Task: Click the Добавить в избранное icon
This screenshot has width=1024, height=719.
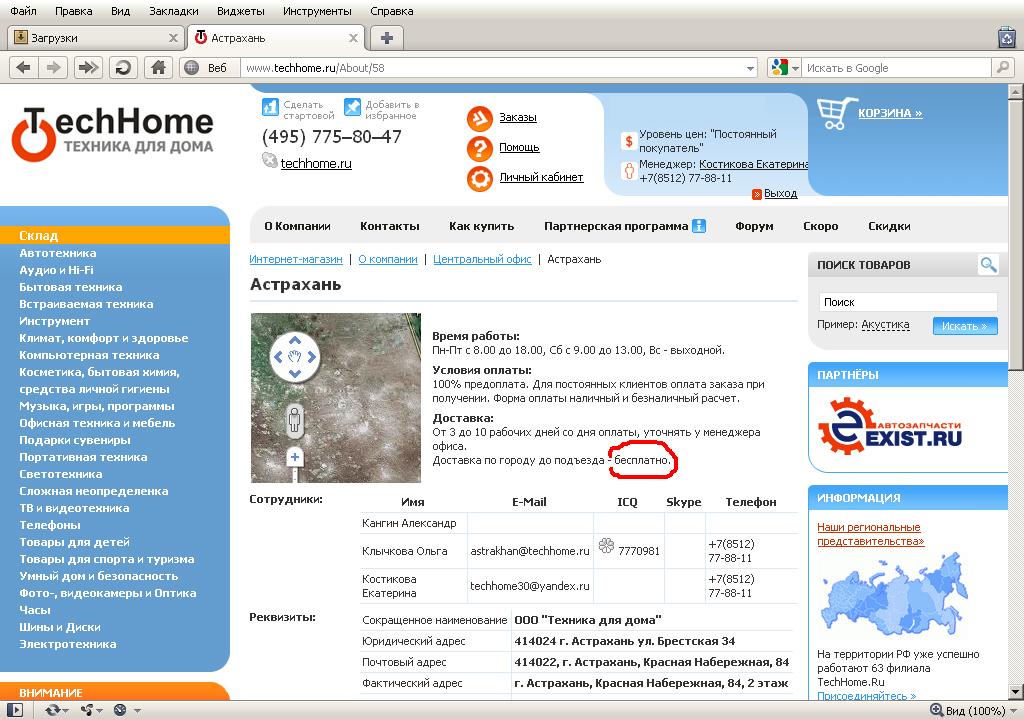Action: (352, 106)
